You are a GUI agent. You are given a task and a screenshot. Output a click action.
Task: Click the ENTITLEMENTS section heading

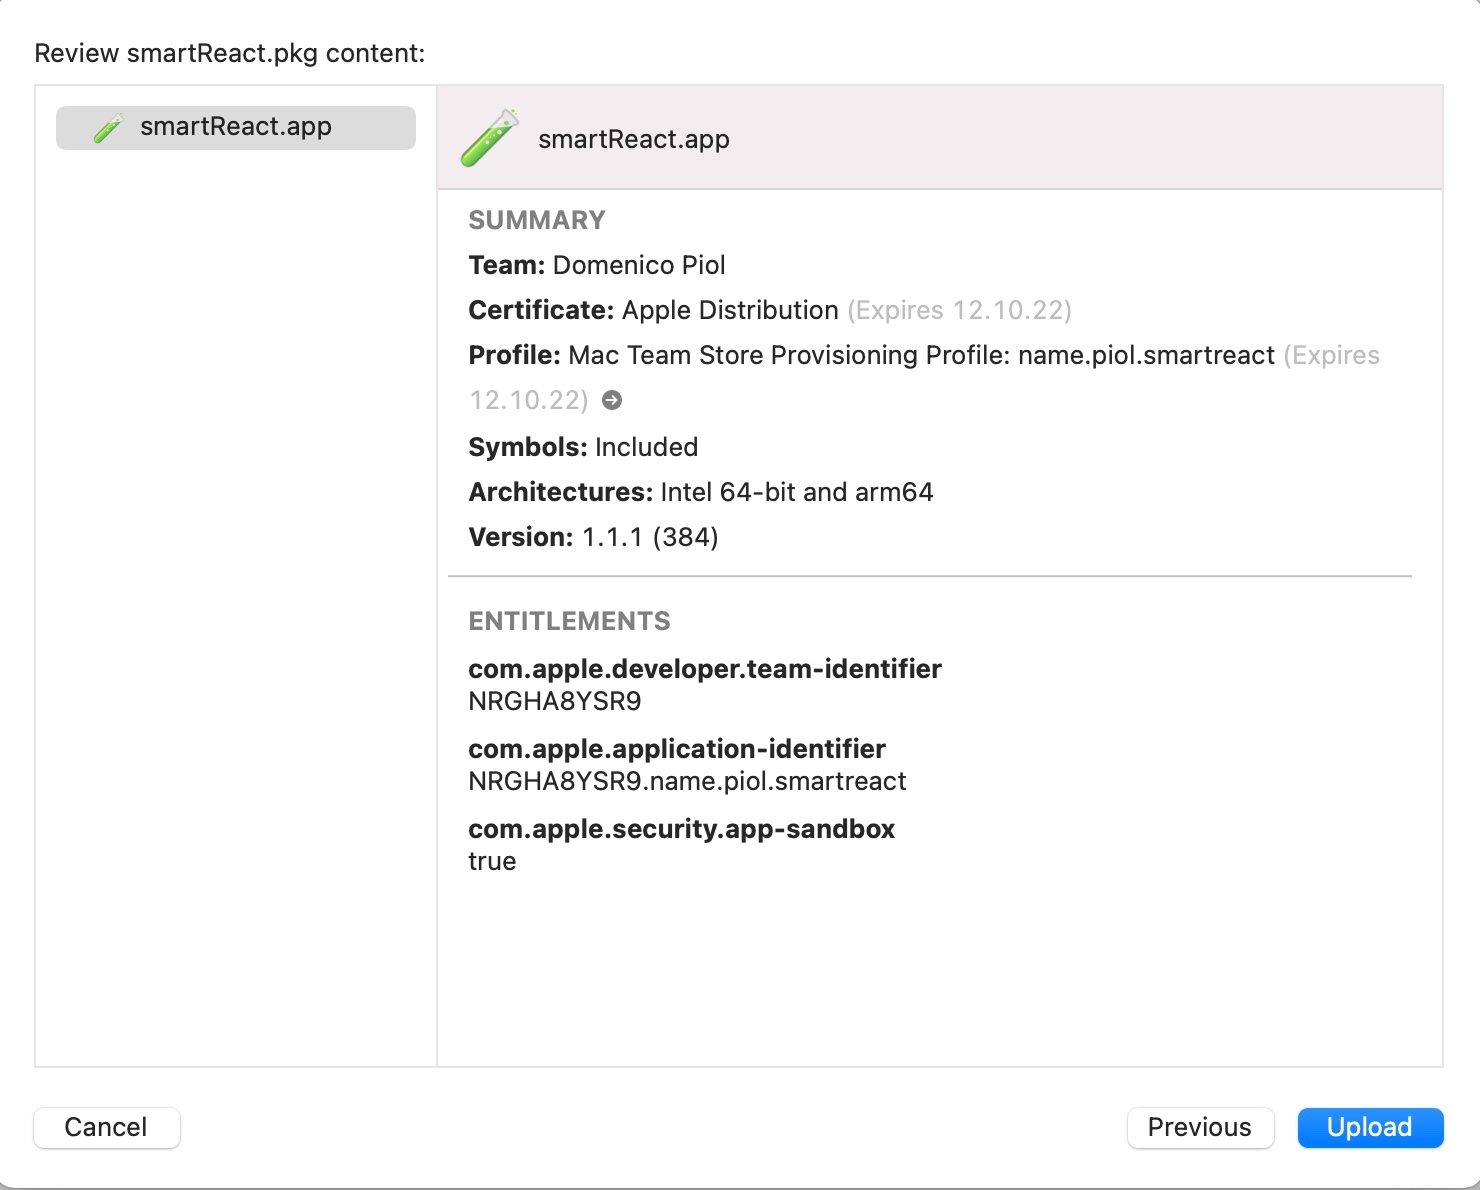tap(569, 621)
